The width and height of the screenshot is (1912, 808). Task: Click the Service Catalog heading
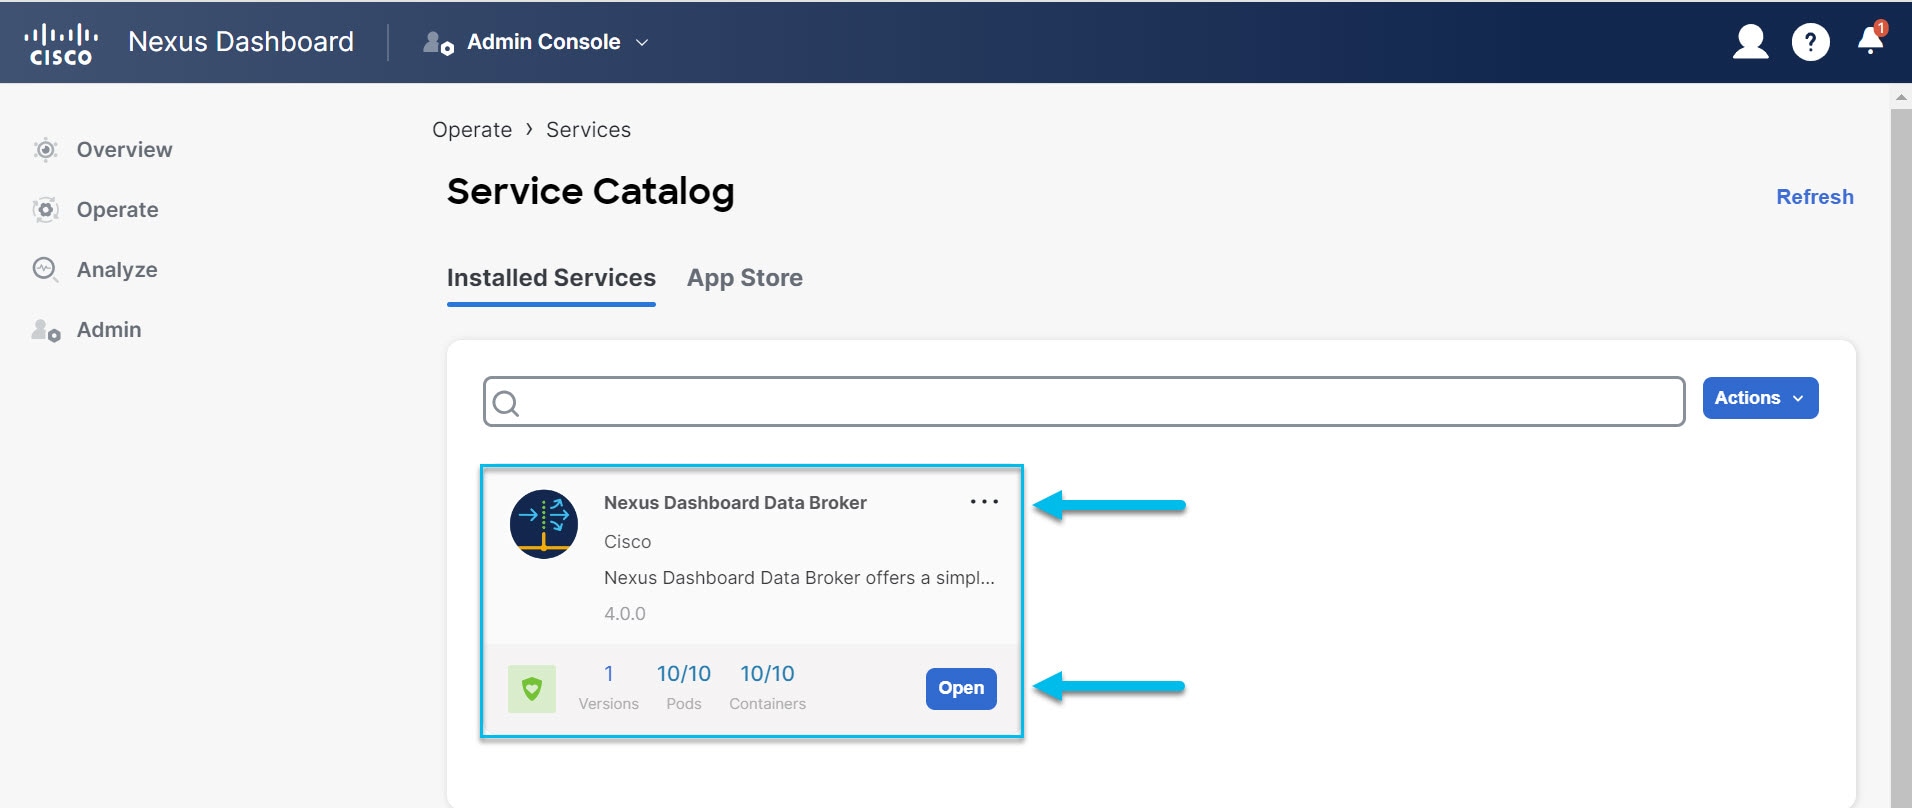click(590, 192)
